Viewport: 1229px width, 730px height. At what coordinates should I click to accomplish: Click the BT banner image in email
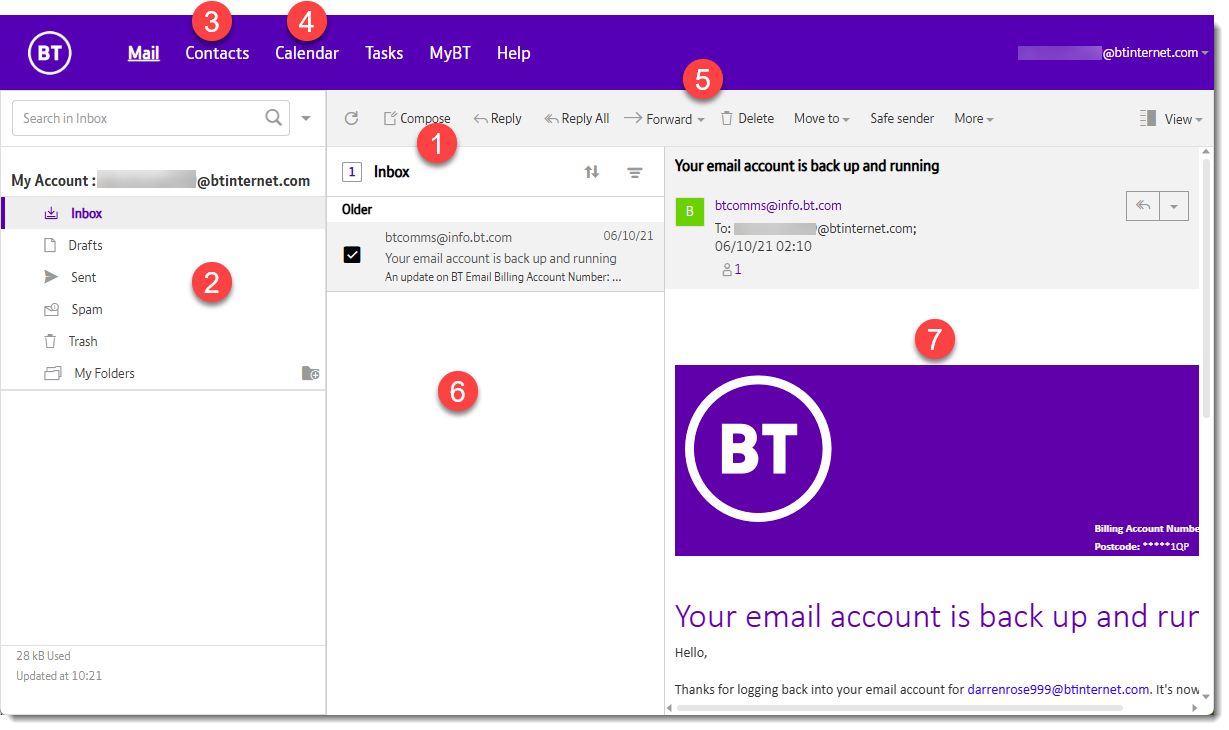(936, 460)
